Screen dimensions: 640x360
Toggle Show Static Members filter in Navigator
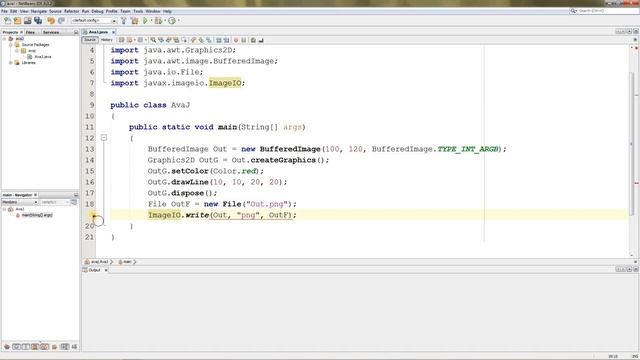(x=26, y=347)
